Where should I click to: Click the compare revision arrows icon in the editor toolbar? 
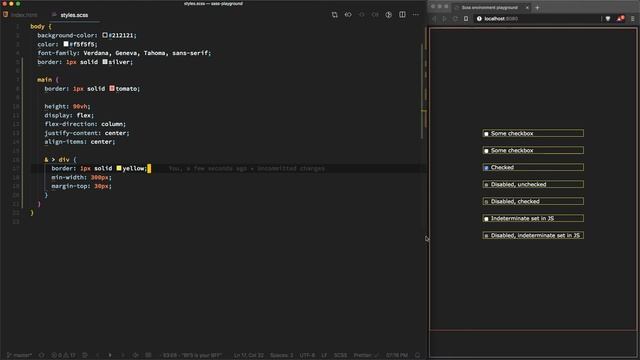pos(348,15)
